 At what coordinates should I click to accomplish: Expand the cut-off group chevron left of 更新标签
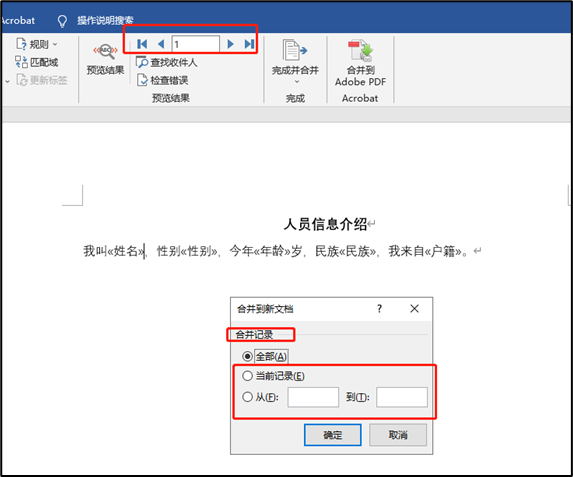pos(7,81)
